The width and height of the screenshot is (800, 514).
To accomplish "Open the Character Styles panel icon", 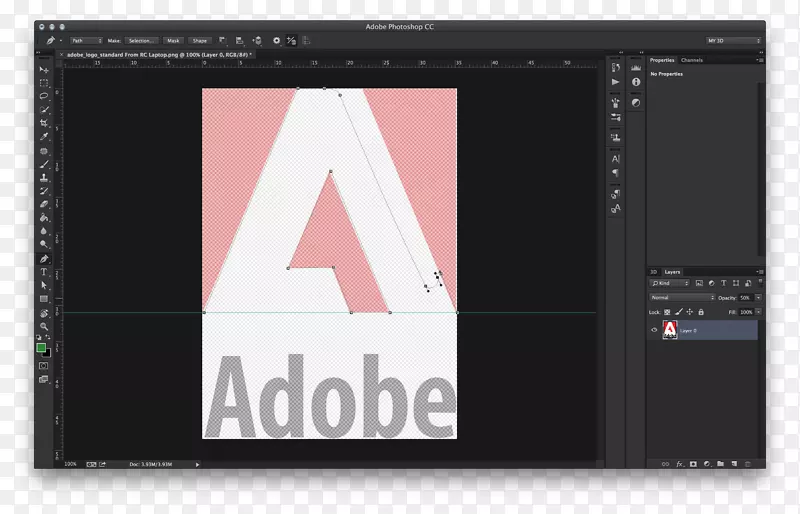I will [615, 208].
